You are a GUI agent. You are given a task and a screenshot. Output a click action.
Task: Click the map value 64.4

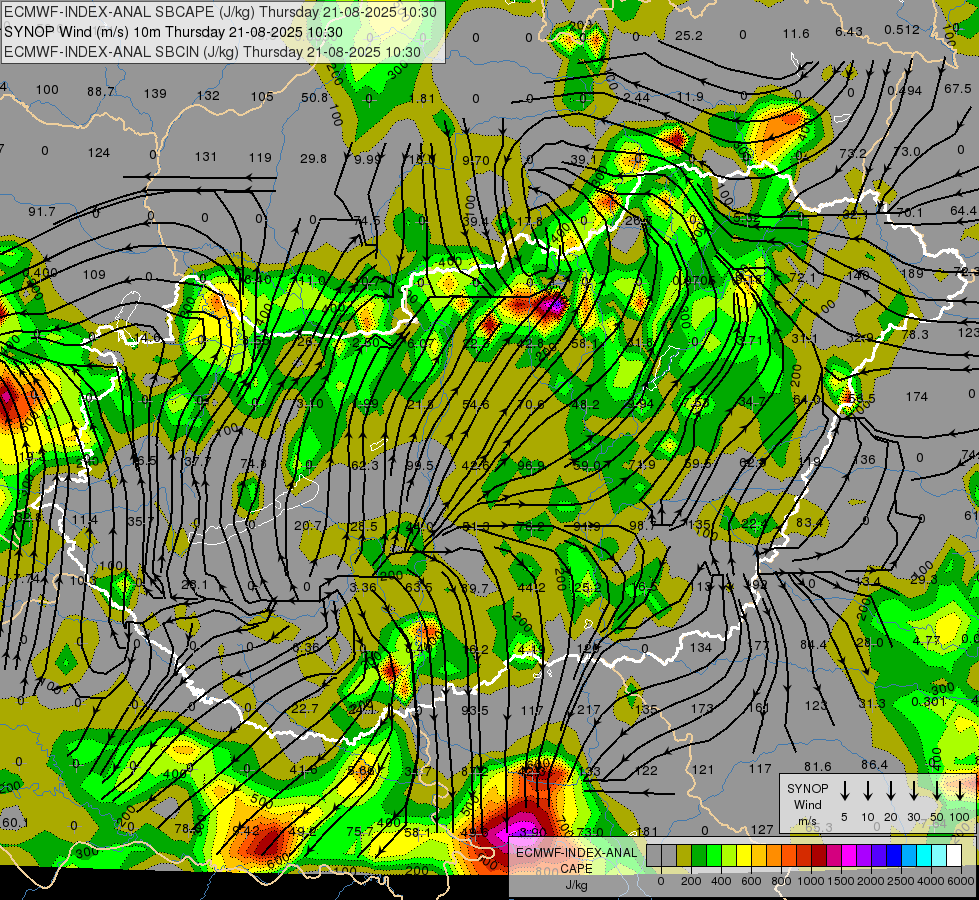[x=963, y=211]
